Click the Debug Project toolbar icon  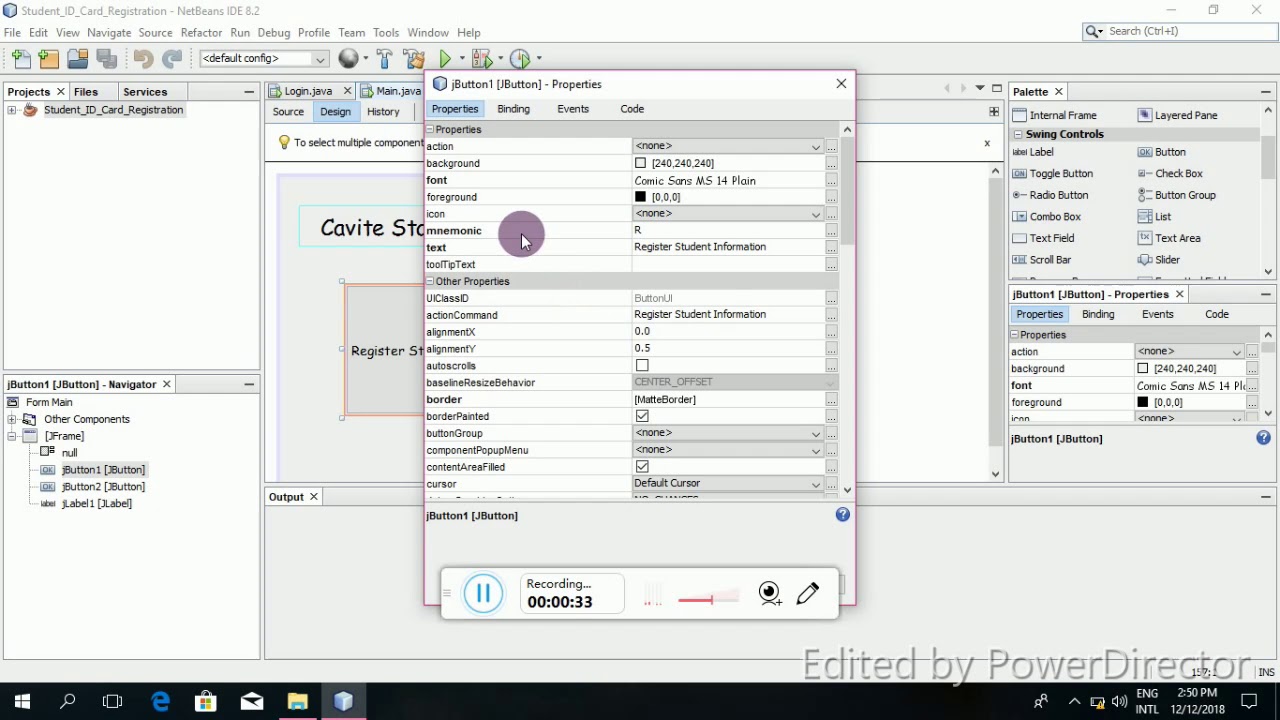tap(482, 59)
